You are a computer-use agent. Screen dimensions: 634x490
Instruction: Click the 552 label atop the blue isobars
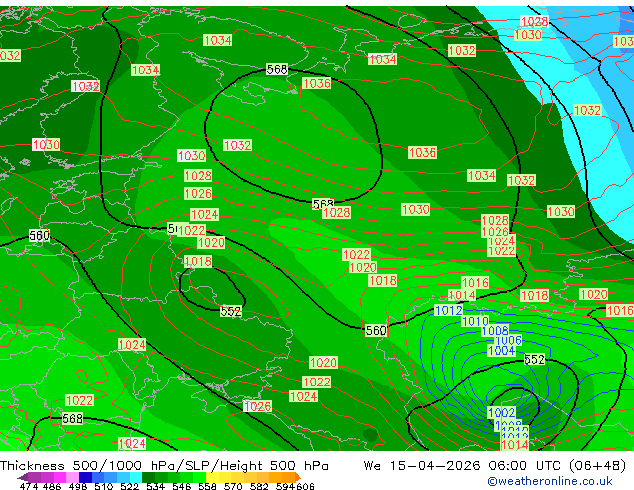pos(535,359)
